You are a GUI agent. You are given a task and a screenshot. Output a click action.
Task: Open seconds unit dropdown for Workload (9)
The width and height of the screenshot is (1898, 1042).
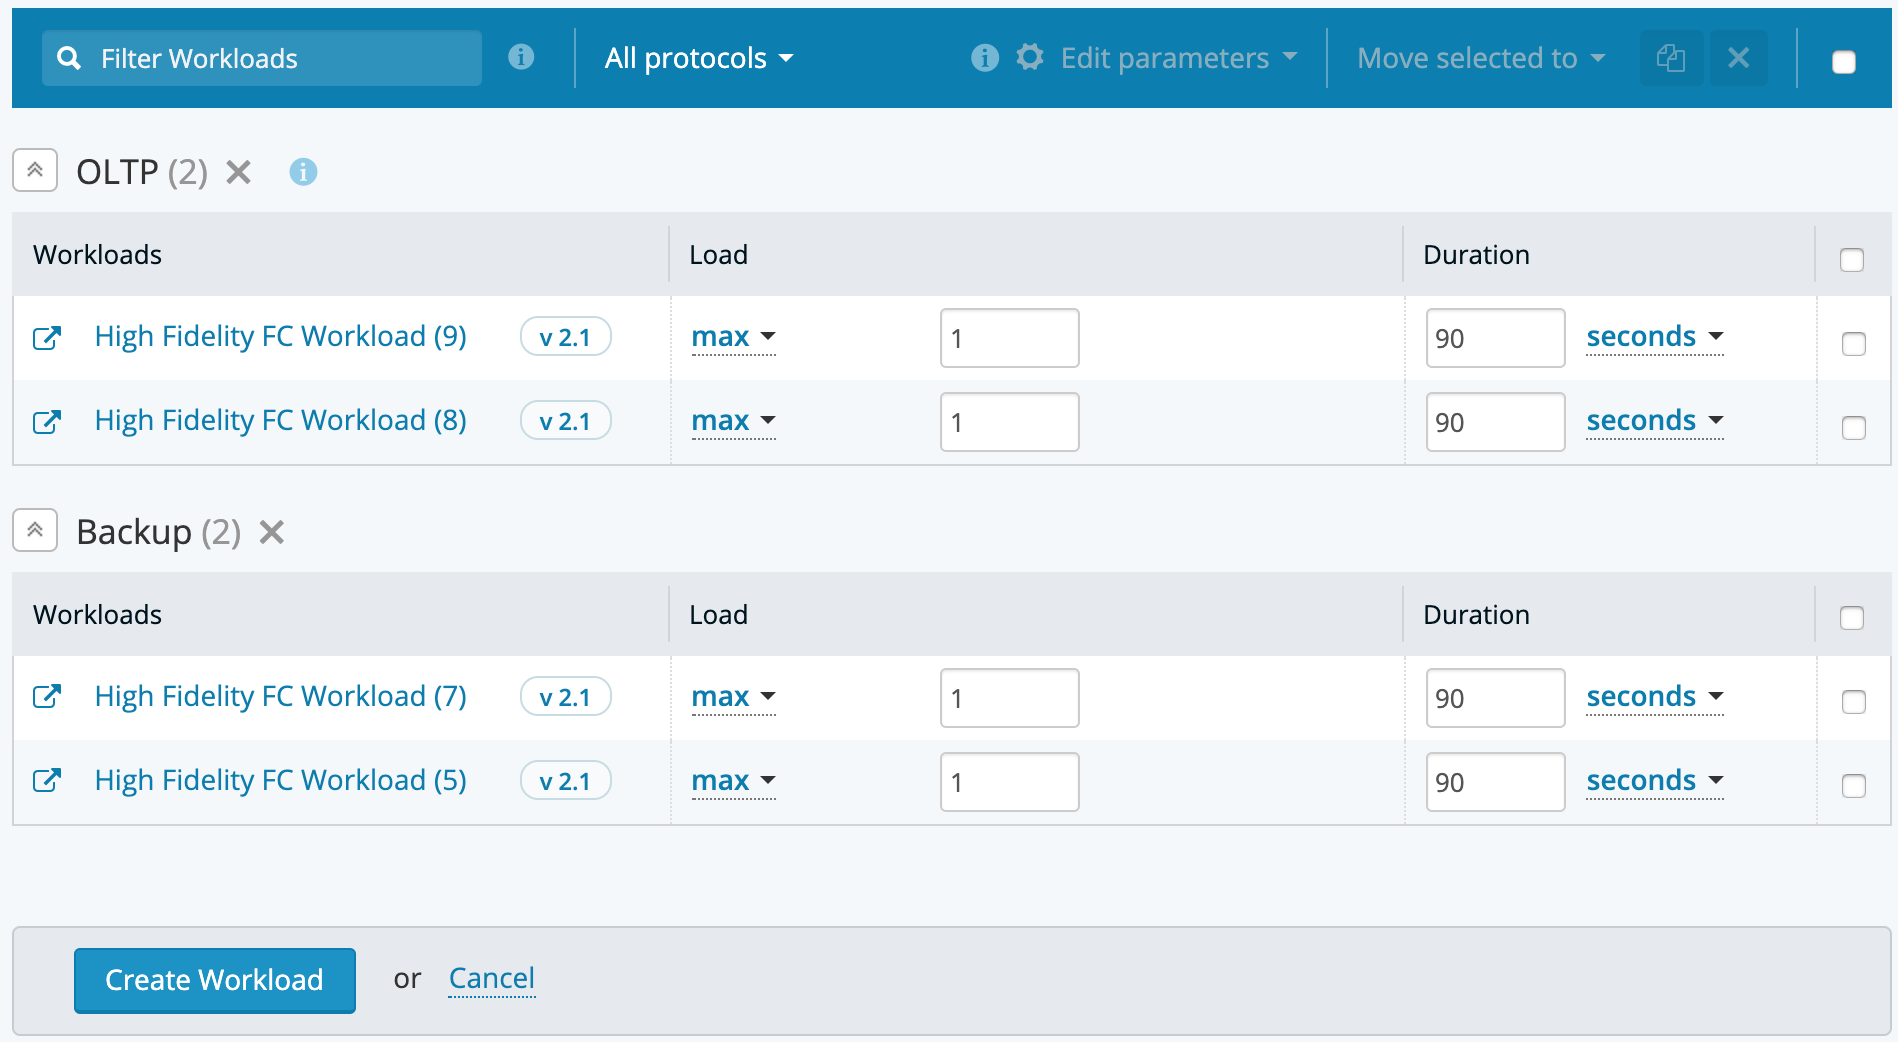tap(1655, 337)
